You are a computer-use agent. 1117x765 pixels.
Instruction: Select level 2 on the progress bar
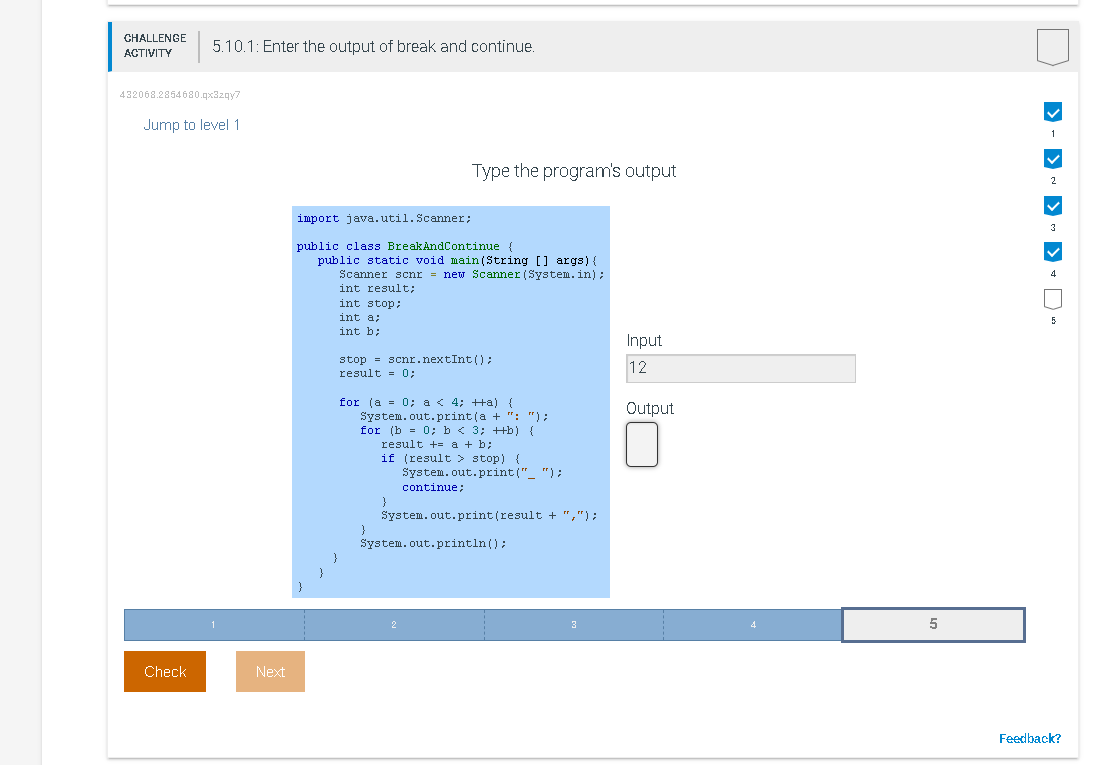click(393, 624)
